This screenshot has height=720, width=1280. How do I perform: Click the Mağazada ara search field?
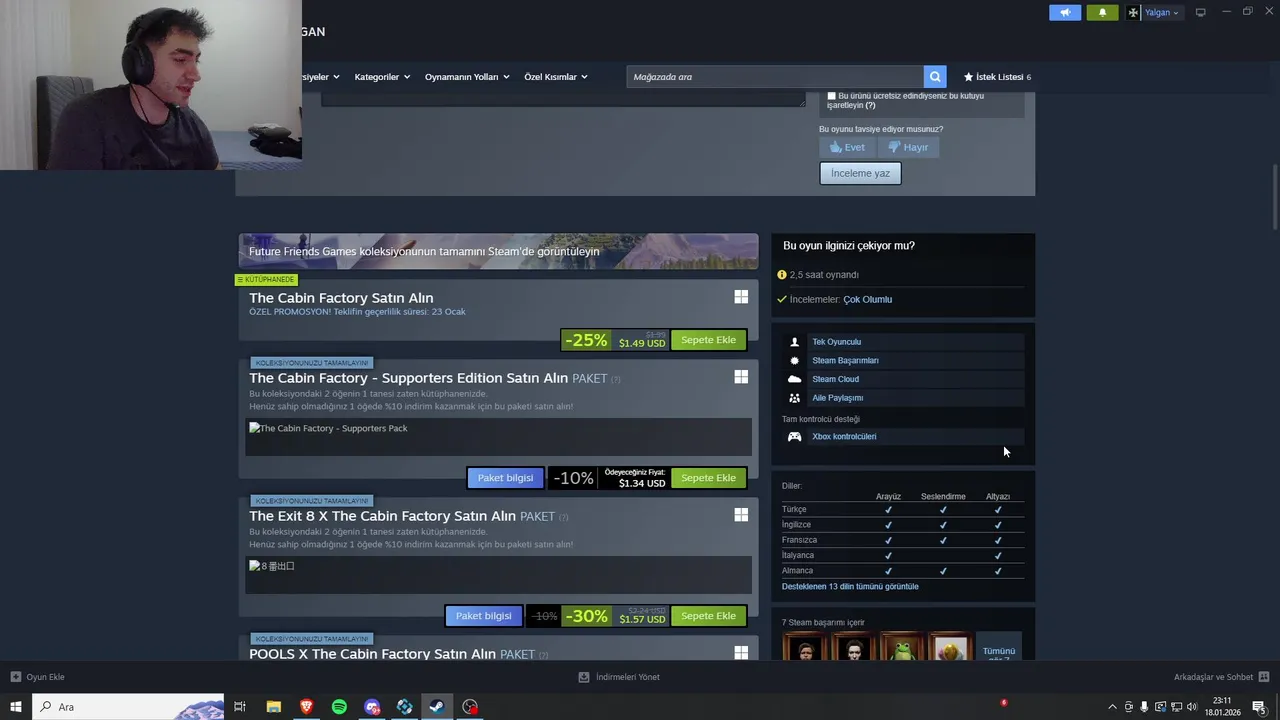775,77
